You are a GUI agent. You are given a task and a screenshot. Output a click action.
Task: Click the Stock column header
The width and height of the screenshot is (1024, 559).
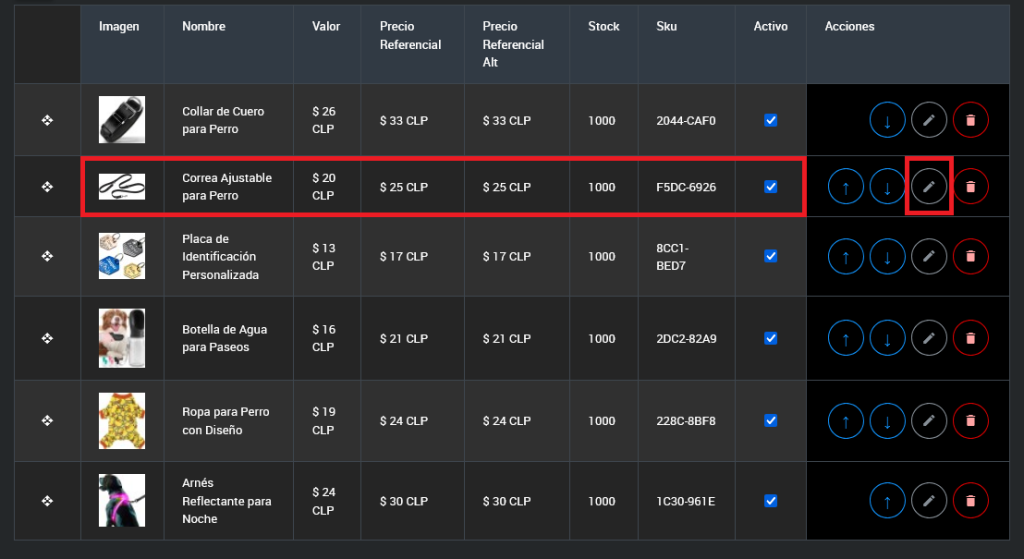603,27
